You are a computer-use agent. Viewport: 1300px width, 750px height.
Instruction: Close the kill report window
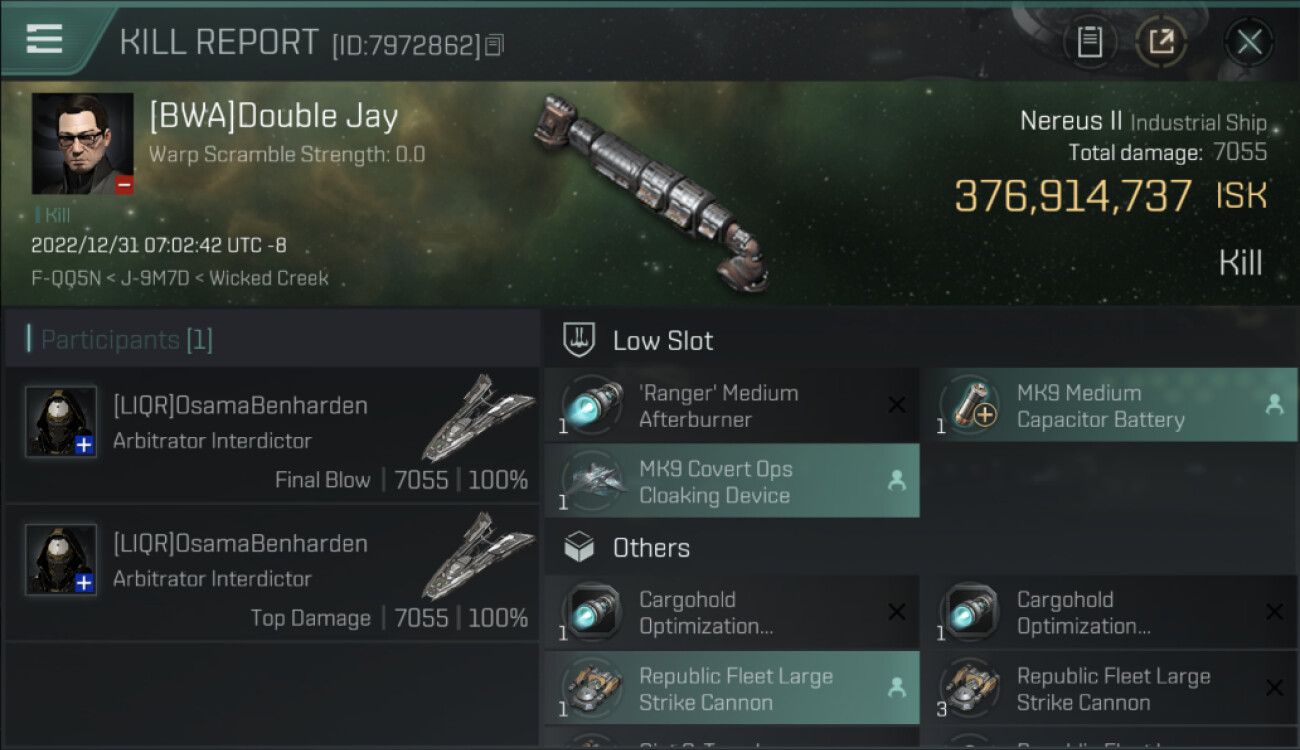point(1249,42)
